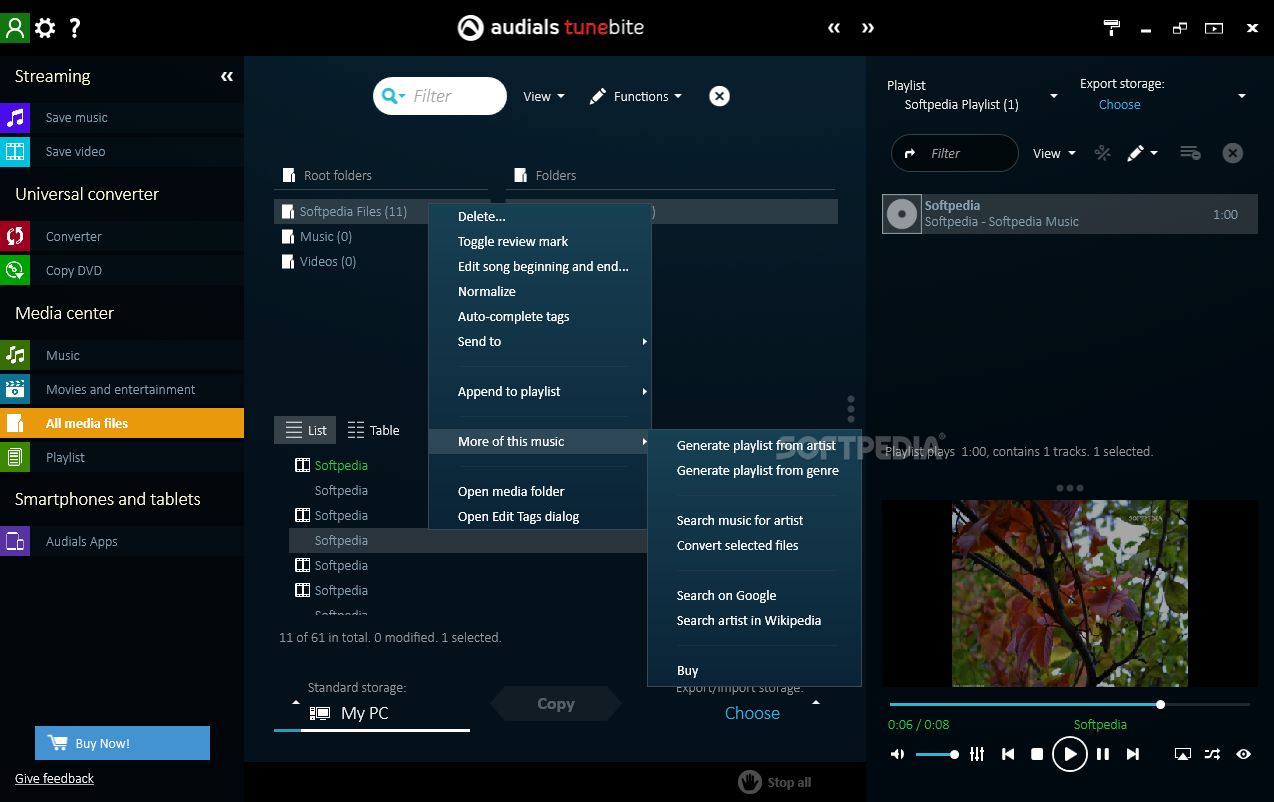Expand the Export storage dropdown arrow
The width and height of the screenshot is (1274, 802).
(x=1242, y=97)
